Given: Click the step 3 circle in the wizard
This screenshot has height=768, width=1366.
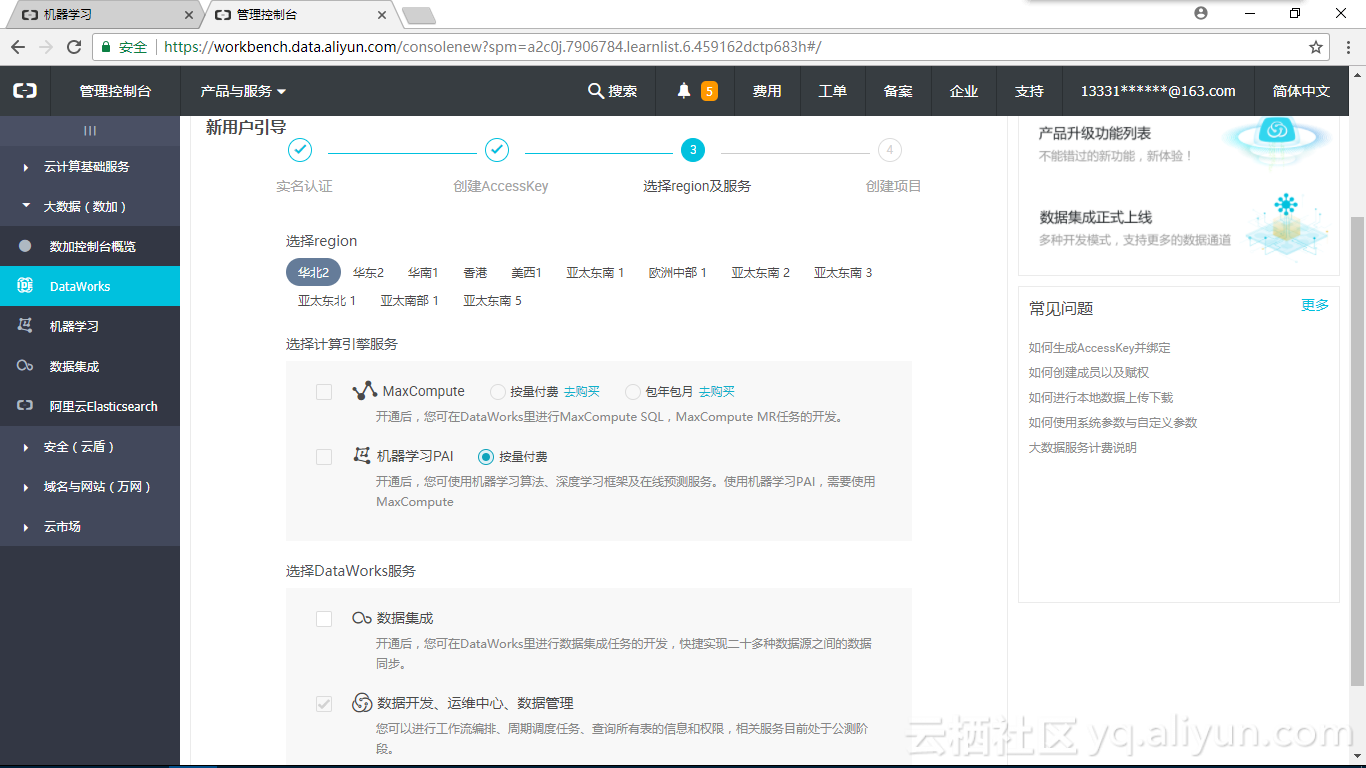Looking at the screenshot, I should coord(693,150).
